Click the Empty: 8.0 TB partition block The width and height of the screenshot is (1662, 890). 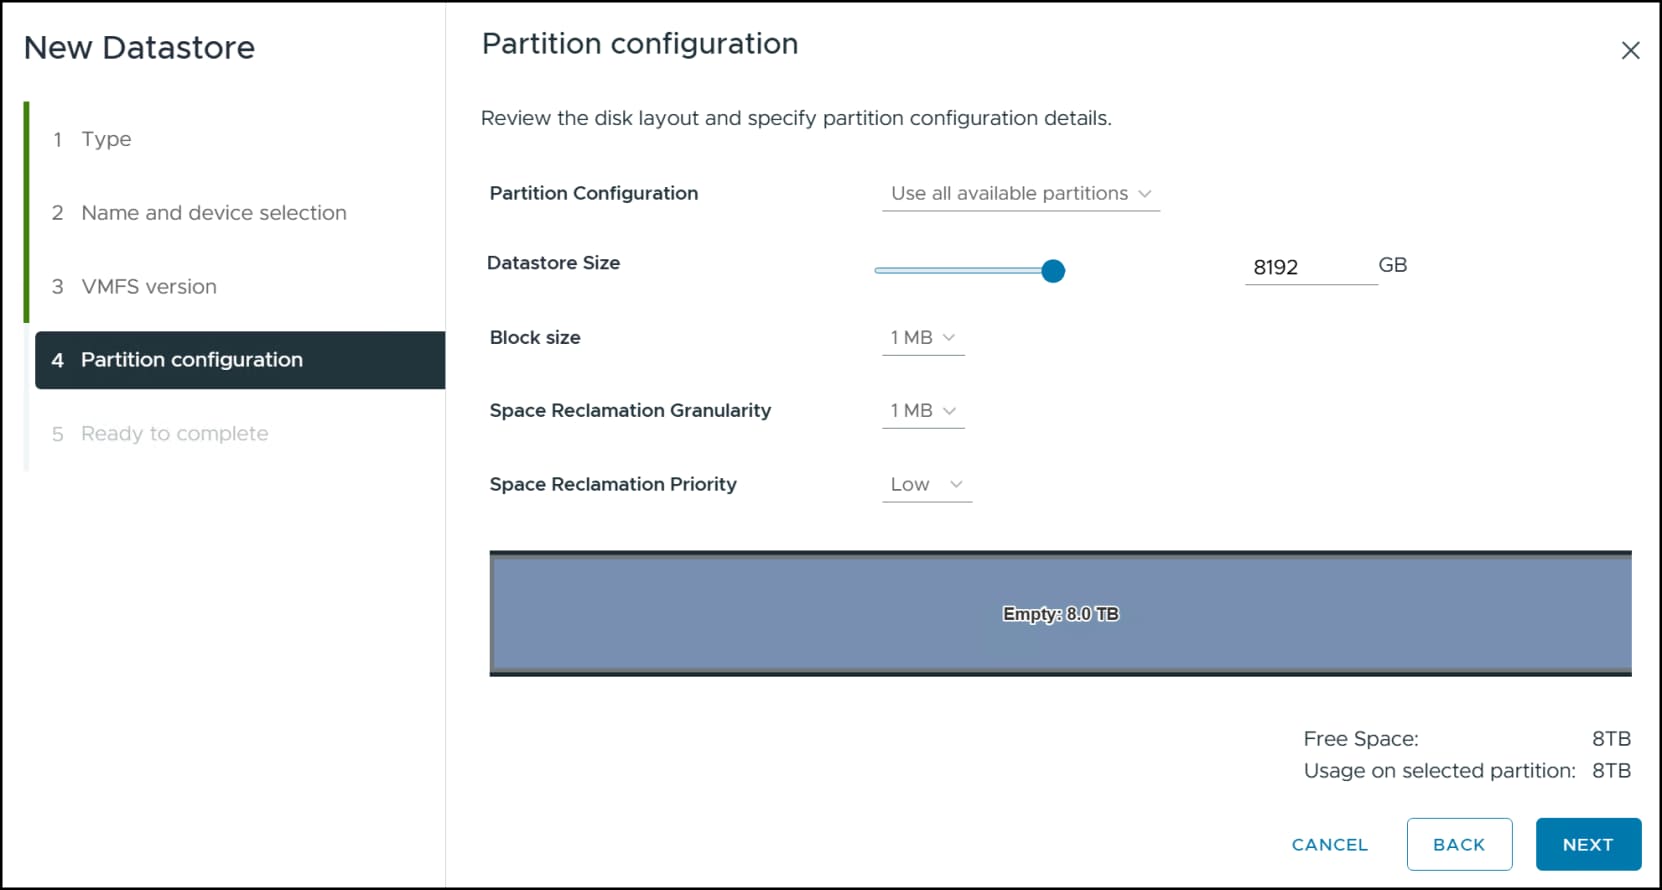coord(1061,614)
